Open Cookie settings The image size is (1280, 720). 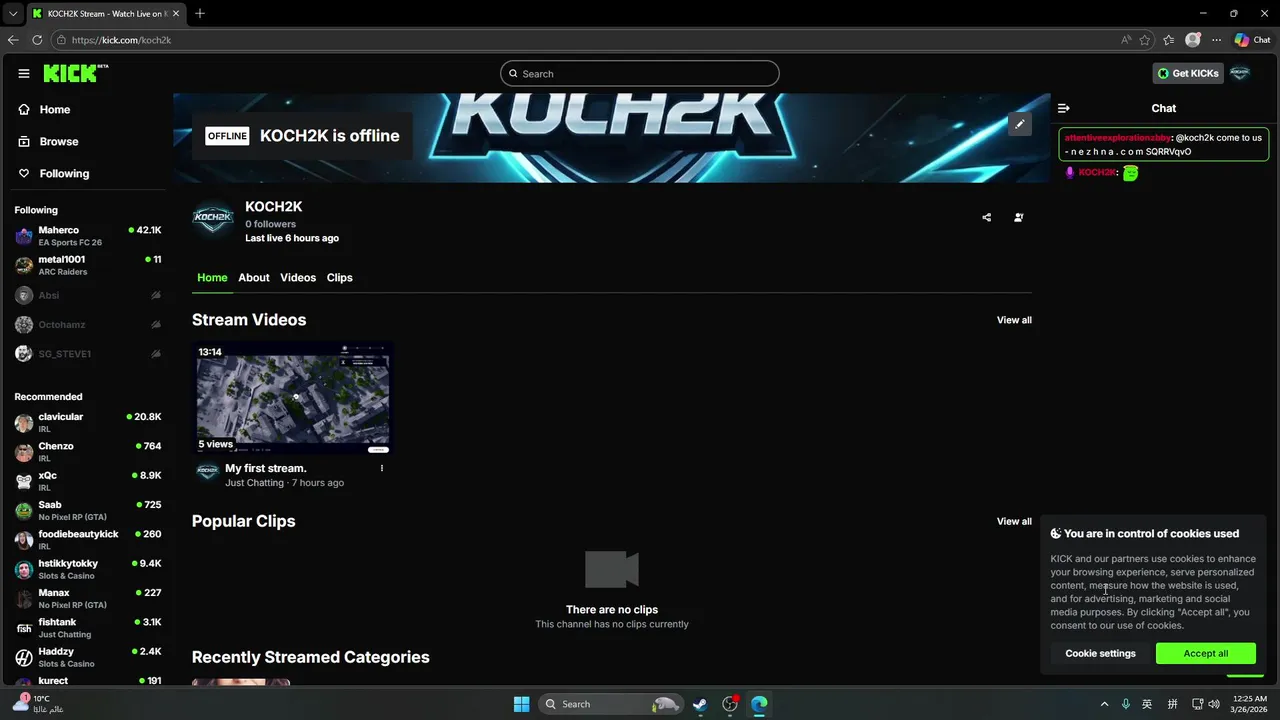click(1100, 653)
